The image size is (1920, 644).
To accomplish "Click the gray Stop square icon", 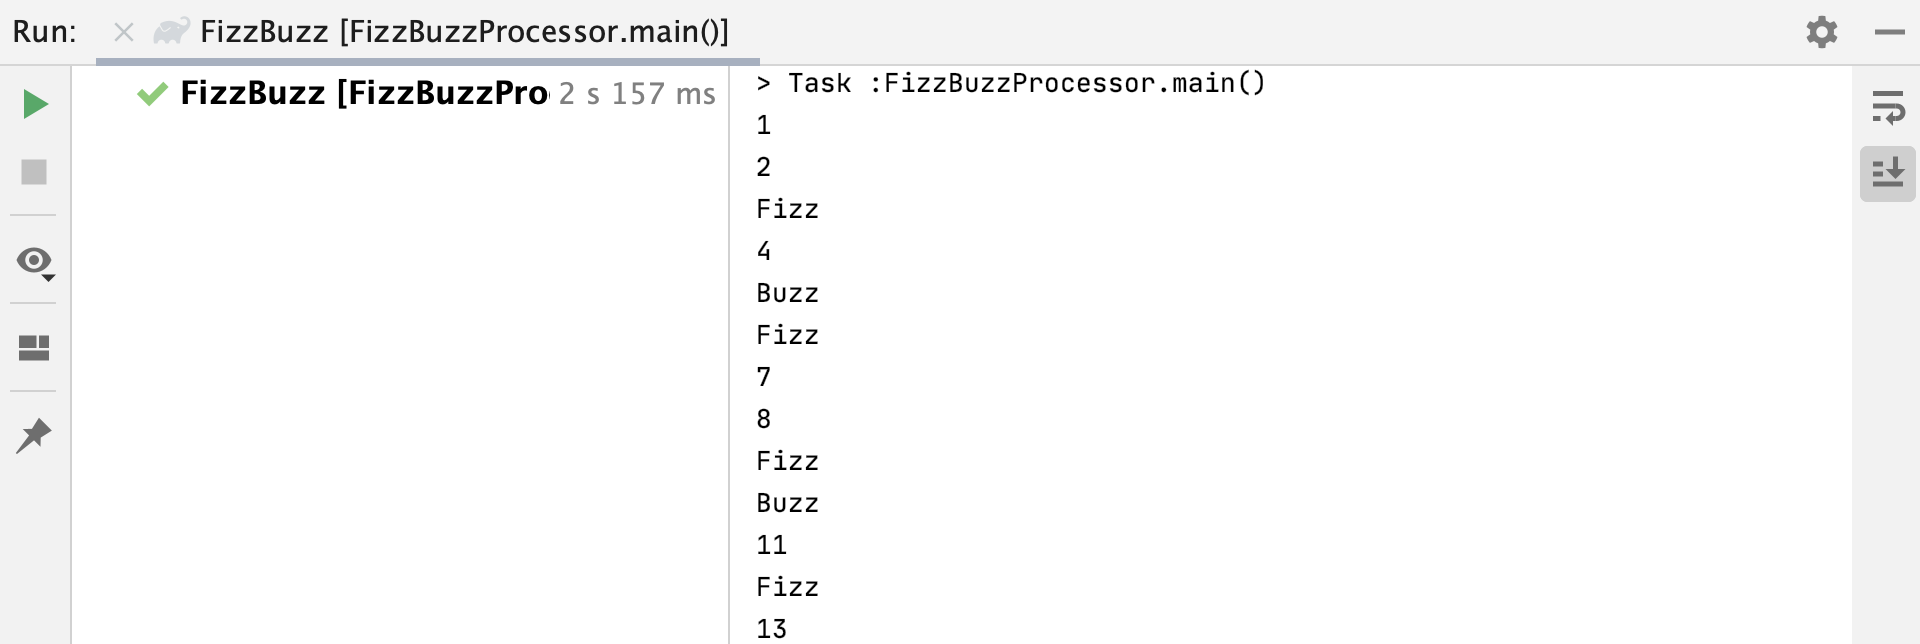I will click(x=35, y=172).
